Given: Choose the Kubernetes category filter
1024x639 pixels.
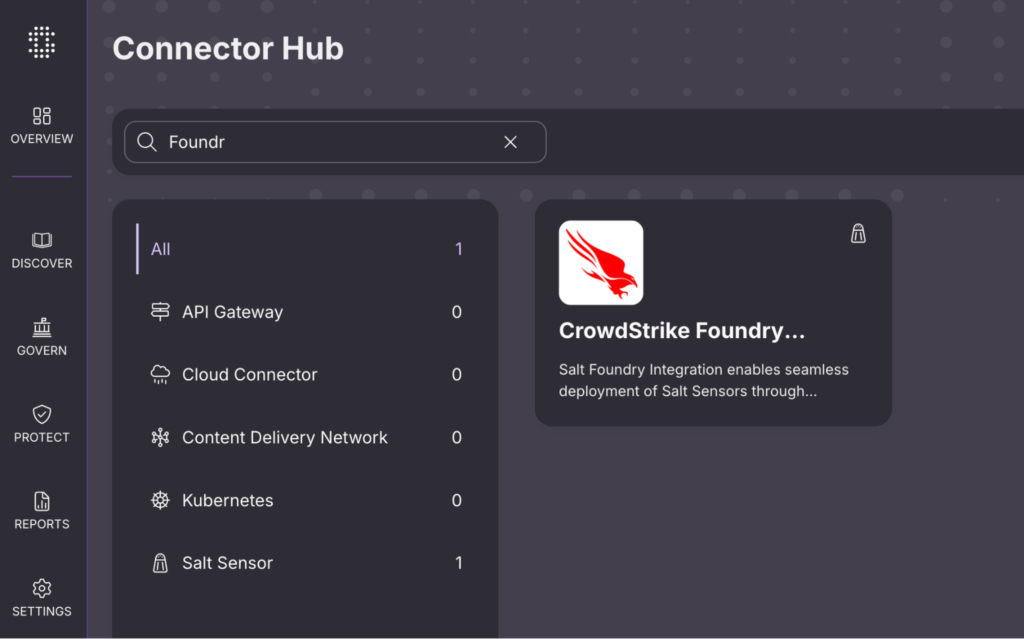Looking at the screenshot, I should point(227,500).
